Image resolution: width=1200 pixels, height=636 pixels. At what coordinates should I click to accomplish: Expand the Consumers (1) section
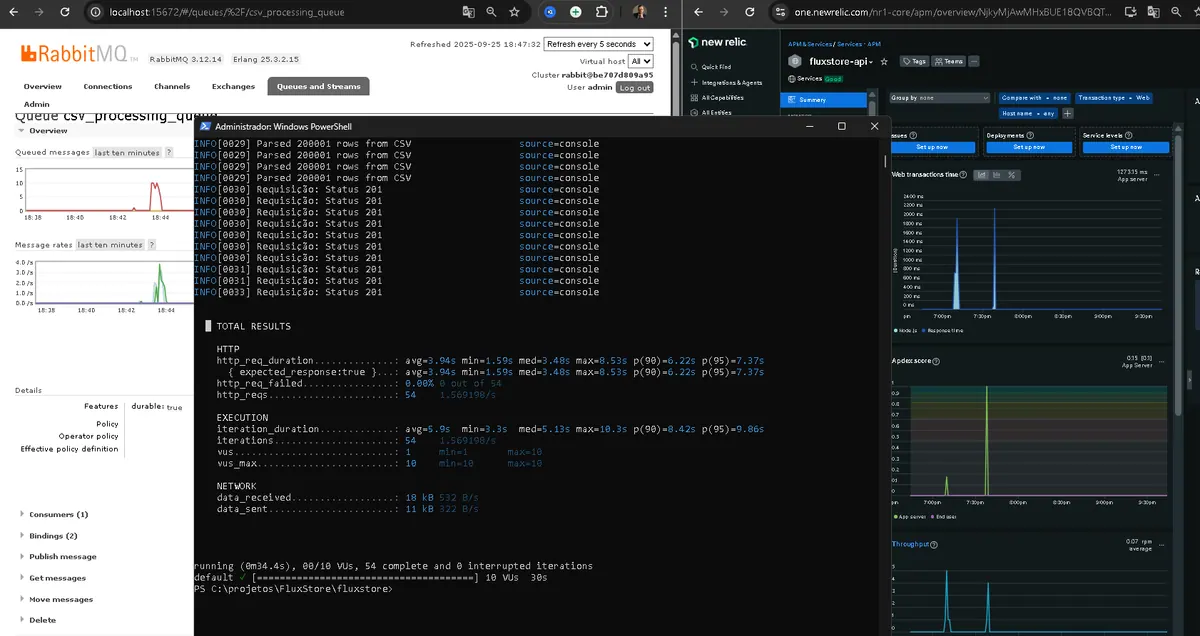click(x=59, y=514)
